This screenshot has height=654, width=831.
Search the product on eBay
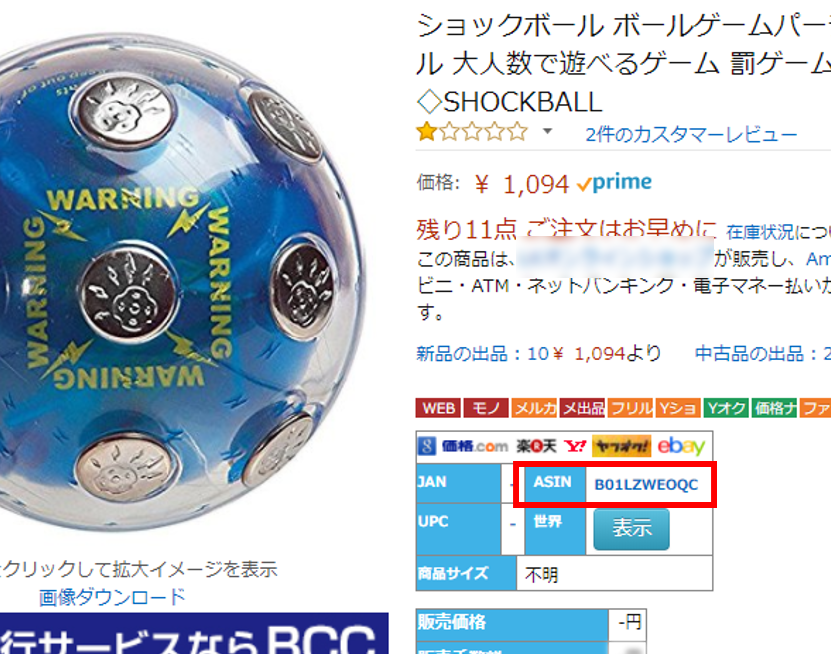point(682,446)
